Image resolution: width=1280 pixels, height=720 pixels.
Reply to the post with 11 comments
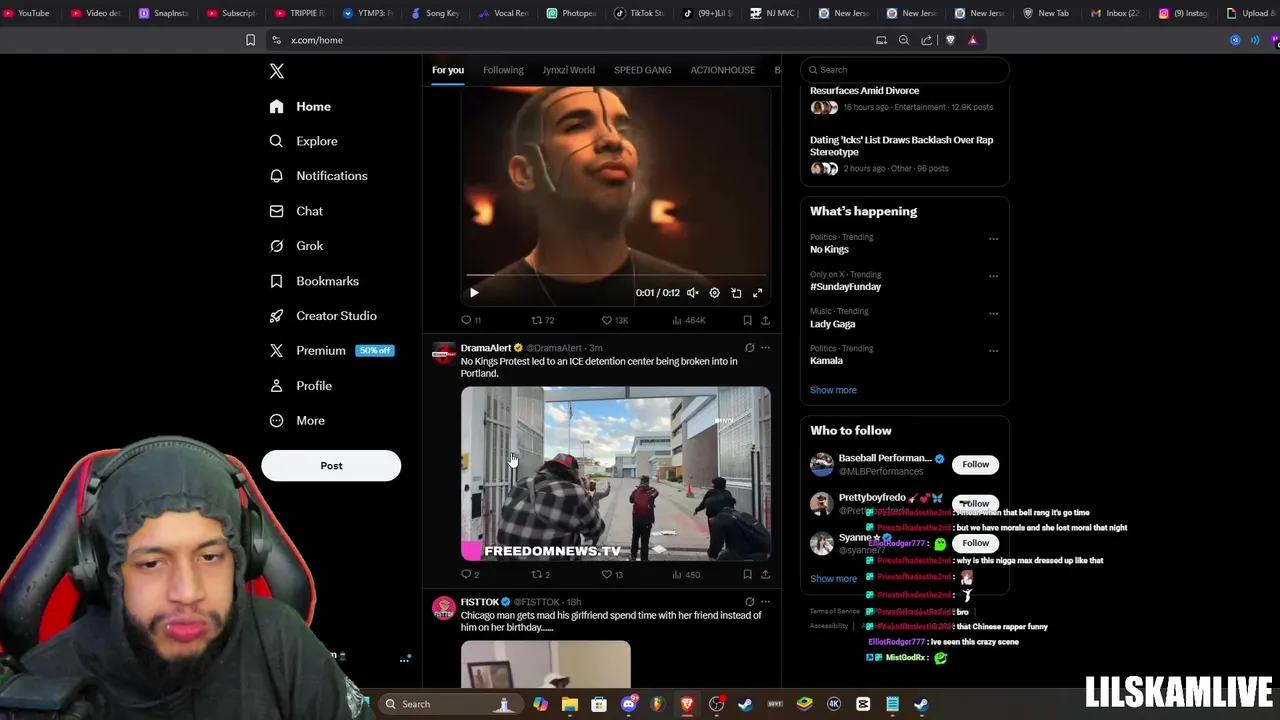(471, 320)
